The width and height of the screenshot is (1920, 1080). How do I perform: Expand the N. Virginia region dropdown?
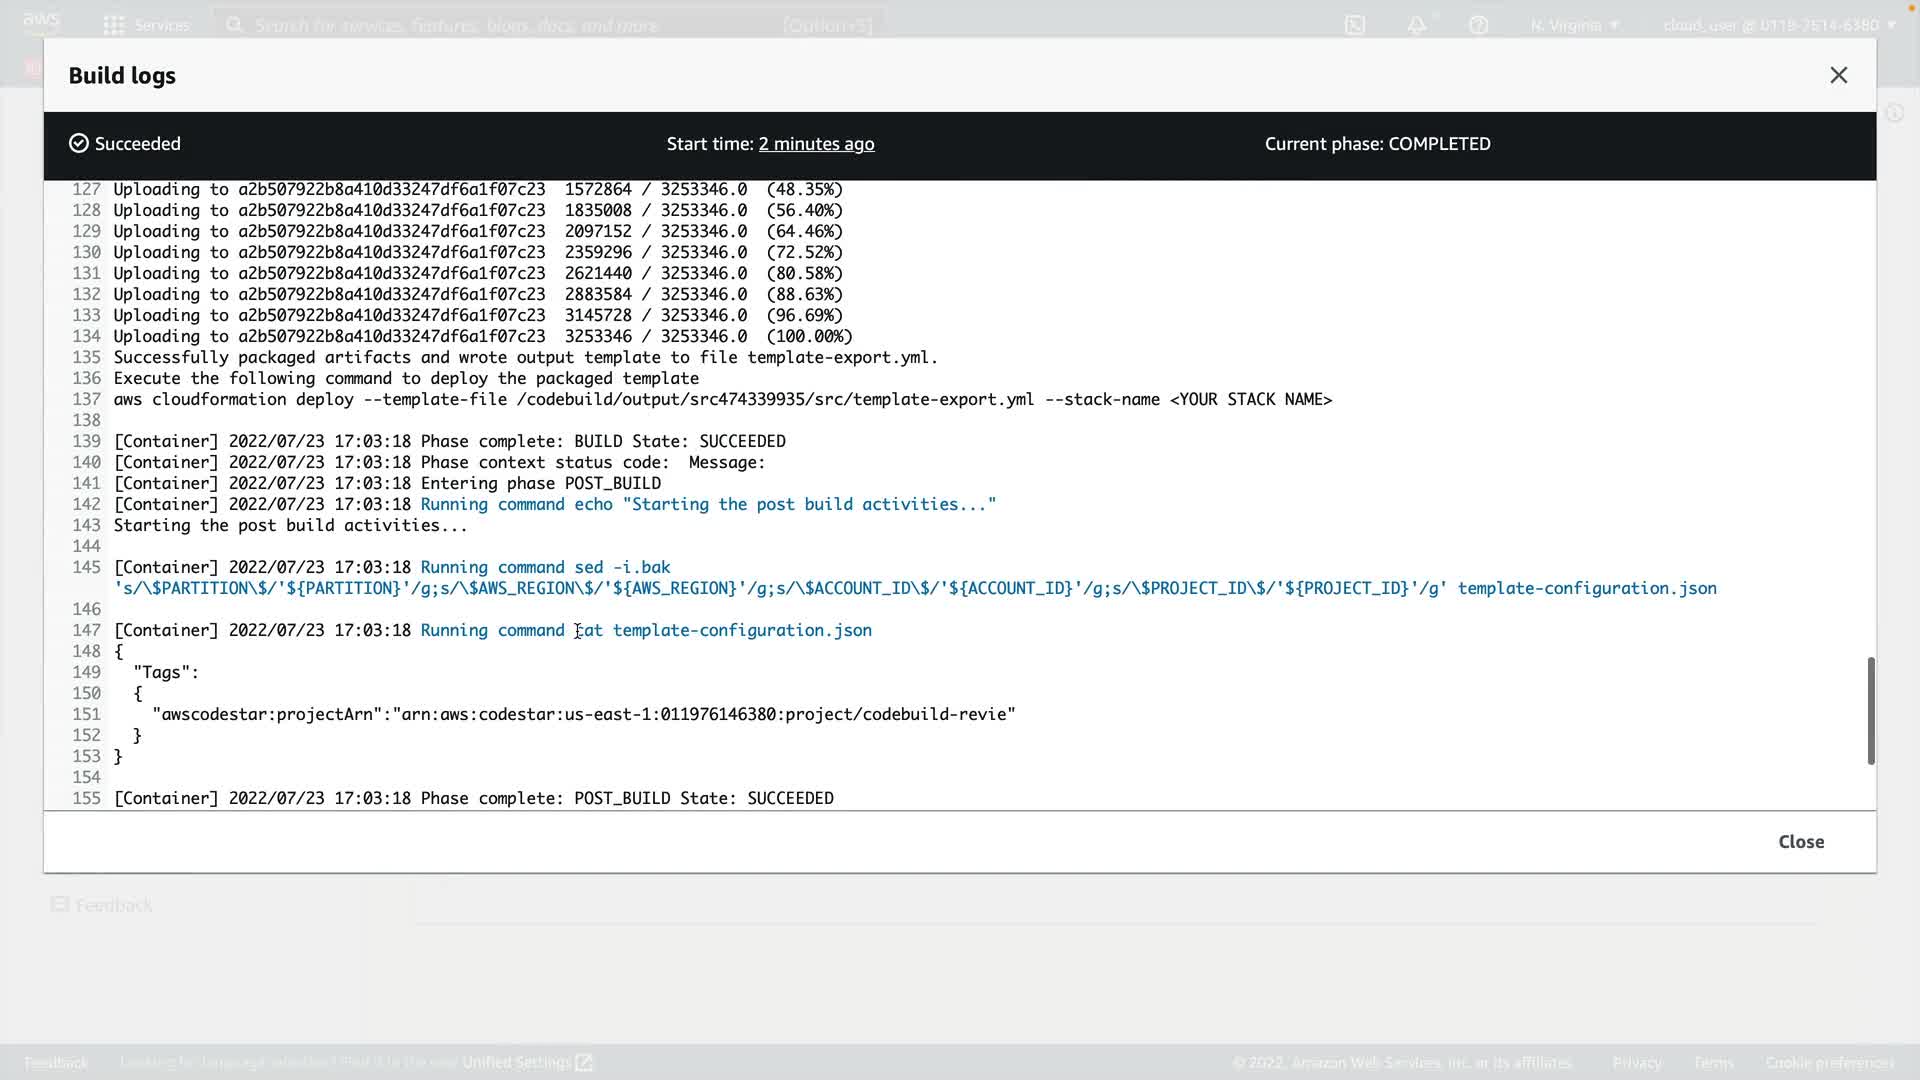coord(1574,25)
